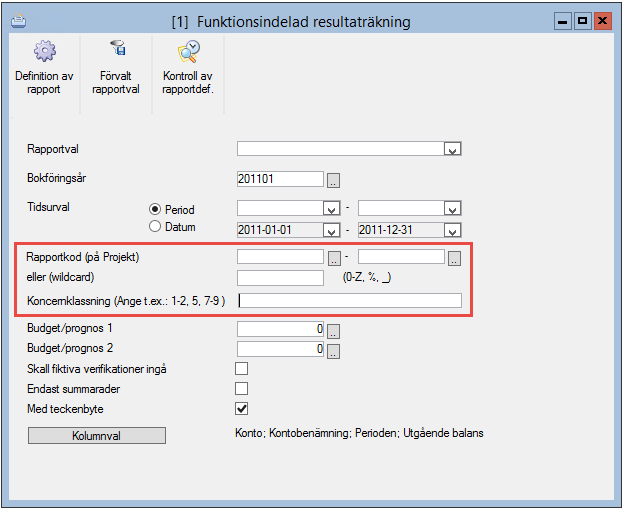Open Kontroll av rapportdef. tool
This screenshot has height=508, width=623.
(188, 68)
